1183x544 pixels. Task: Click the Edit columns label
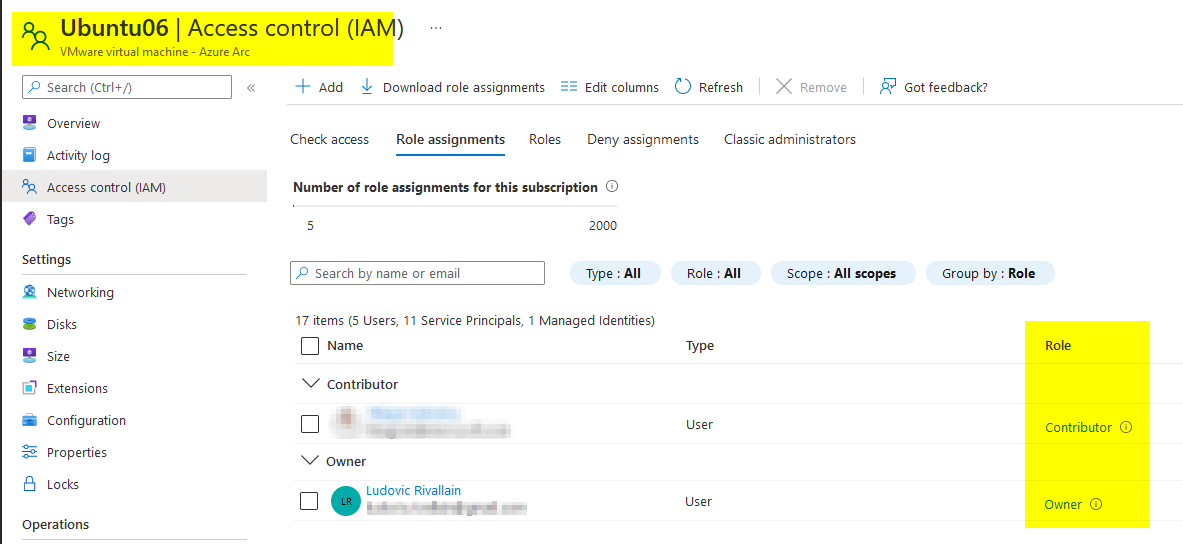tap(622, 88)
